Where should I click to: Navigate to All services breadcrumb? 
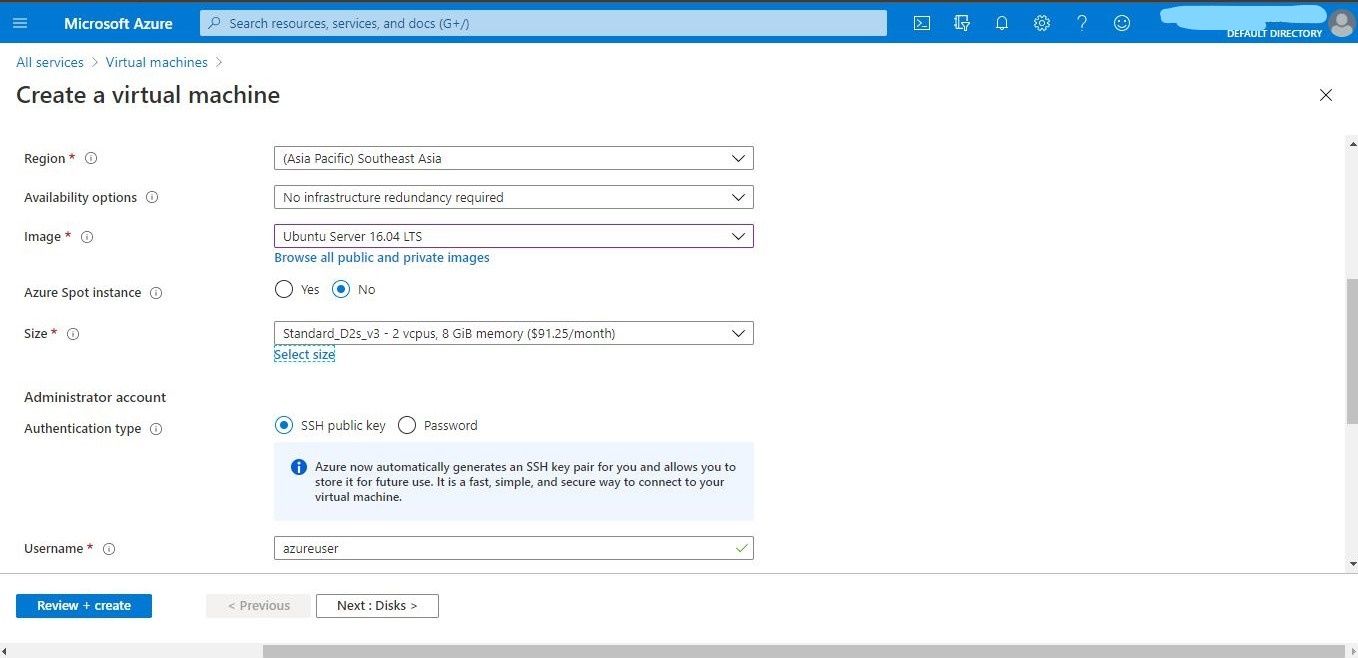[x=49, y=62]
